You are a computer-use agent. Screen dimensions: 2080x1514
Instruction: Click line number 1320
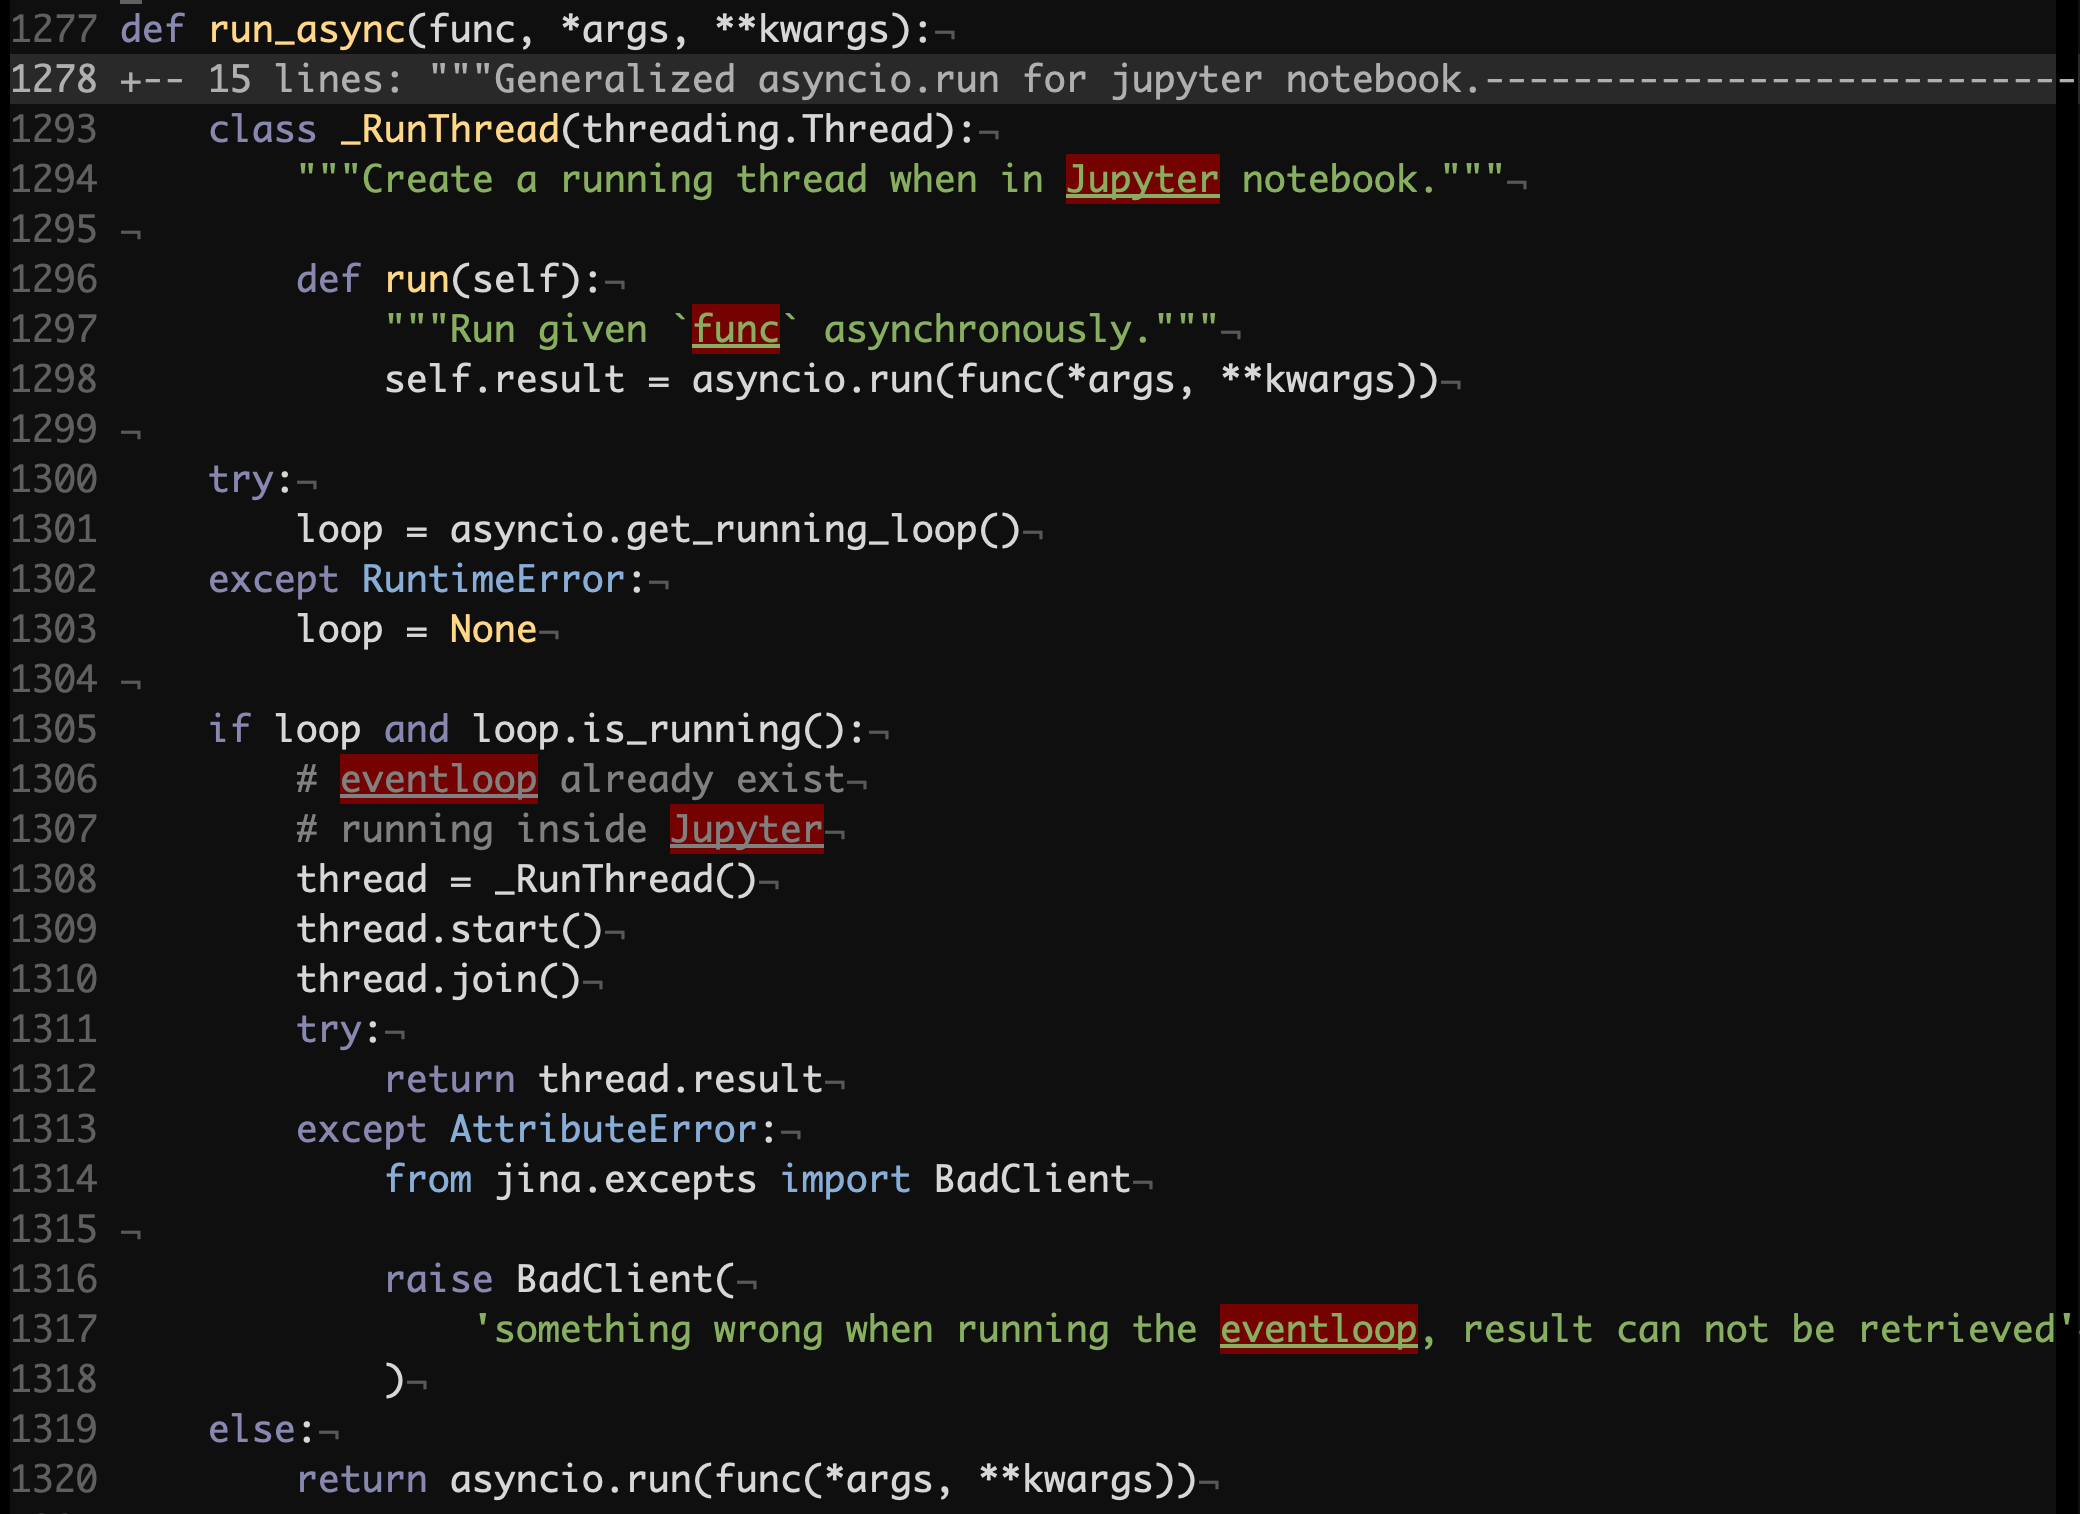click(54, 1479)
